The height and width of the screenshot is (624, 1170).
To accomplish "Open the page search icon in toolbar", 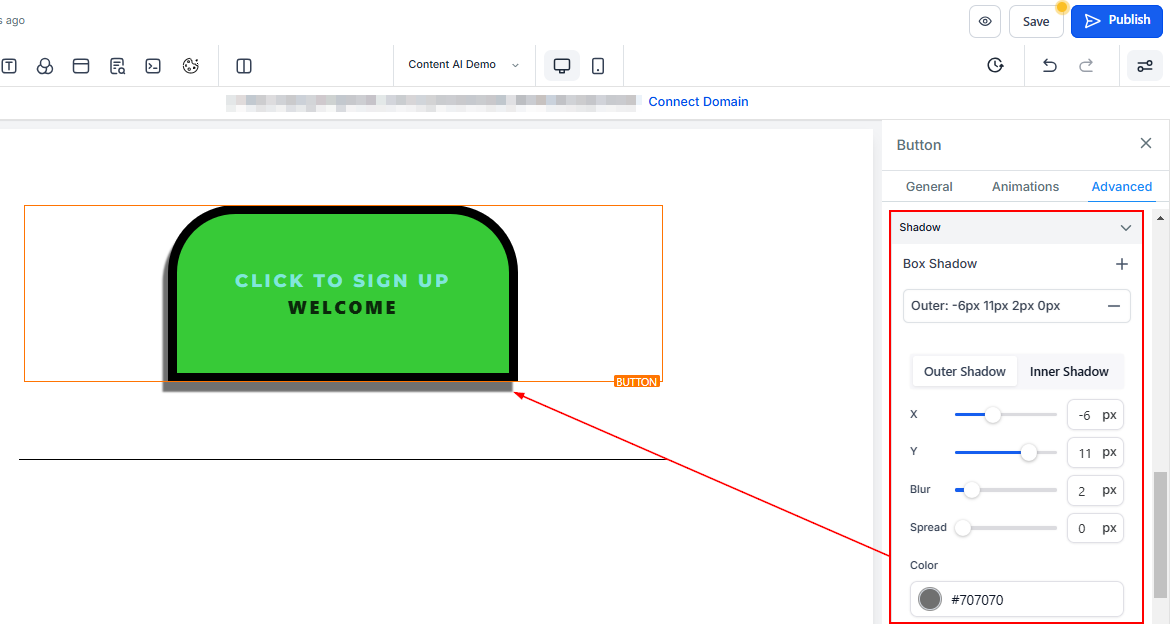I will 118,66.
